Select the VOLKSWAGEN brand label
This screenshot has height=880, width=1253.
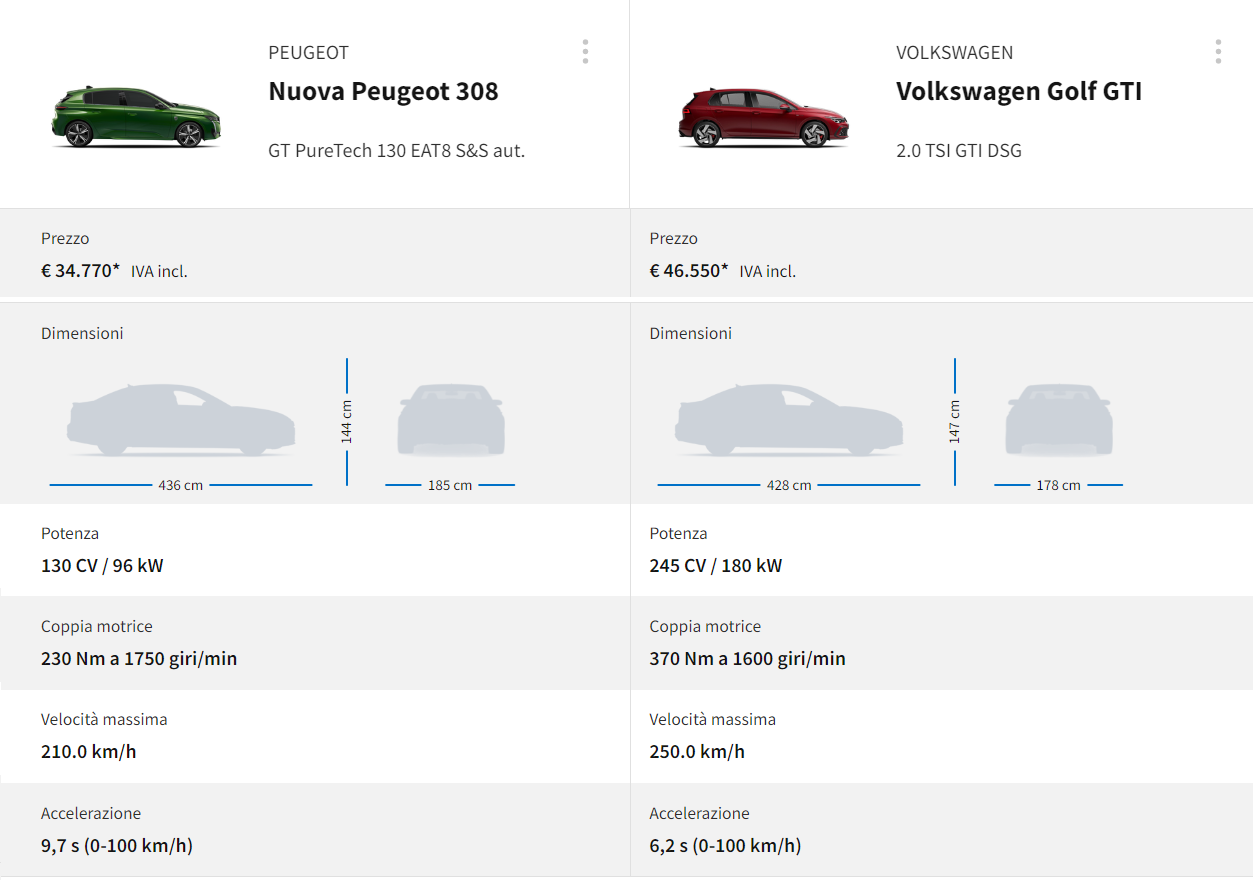[954, 53]
